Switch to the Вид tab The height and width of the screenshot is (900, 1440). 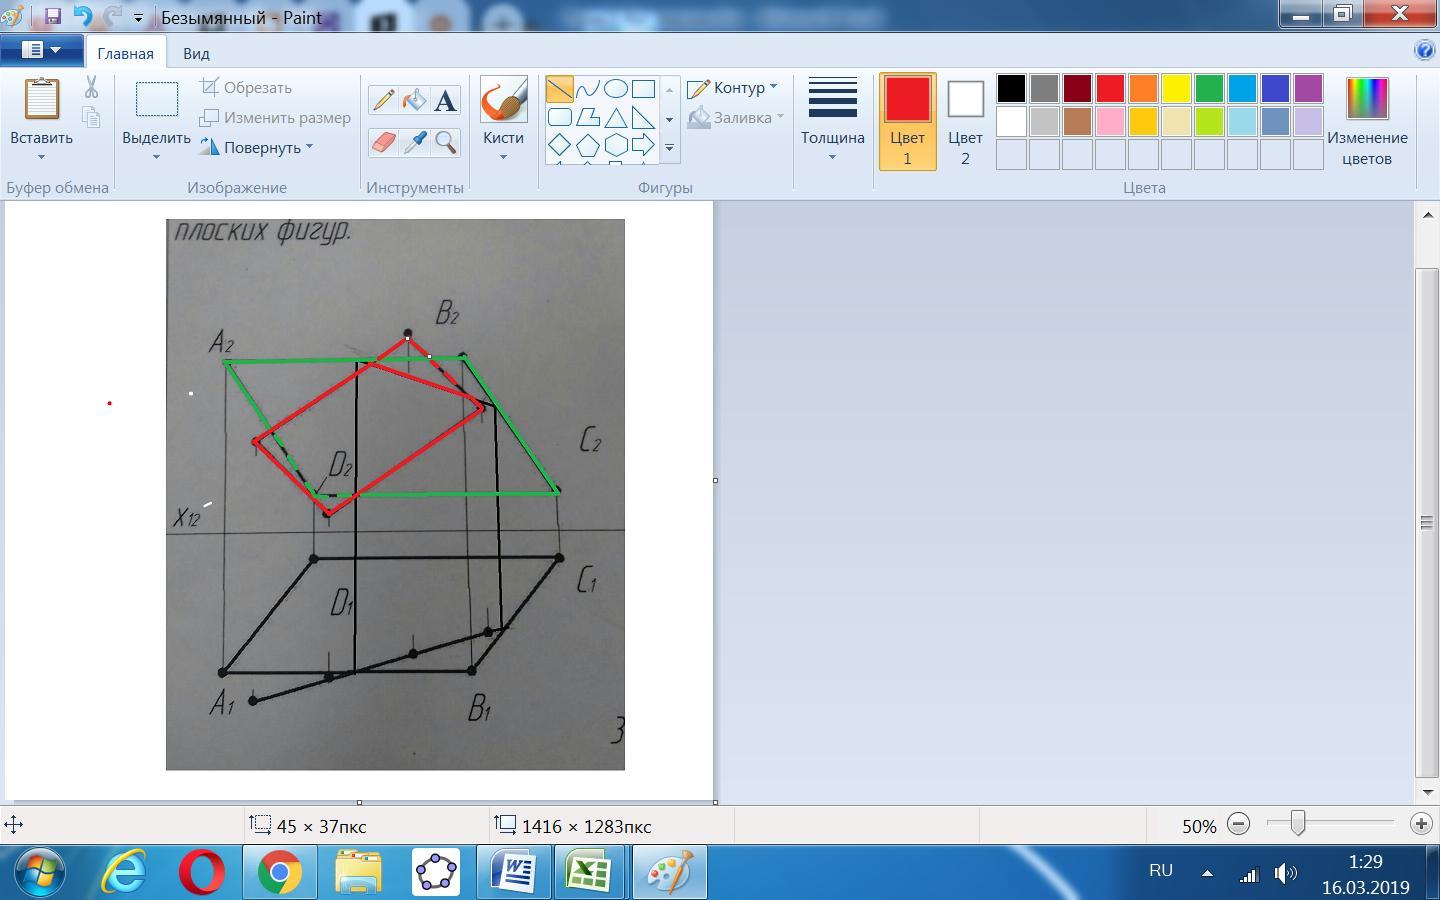click(x=196, y=53)
